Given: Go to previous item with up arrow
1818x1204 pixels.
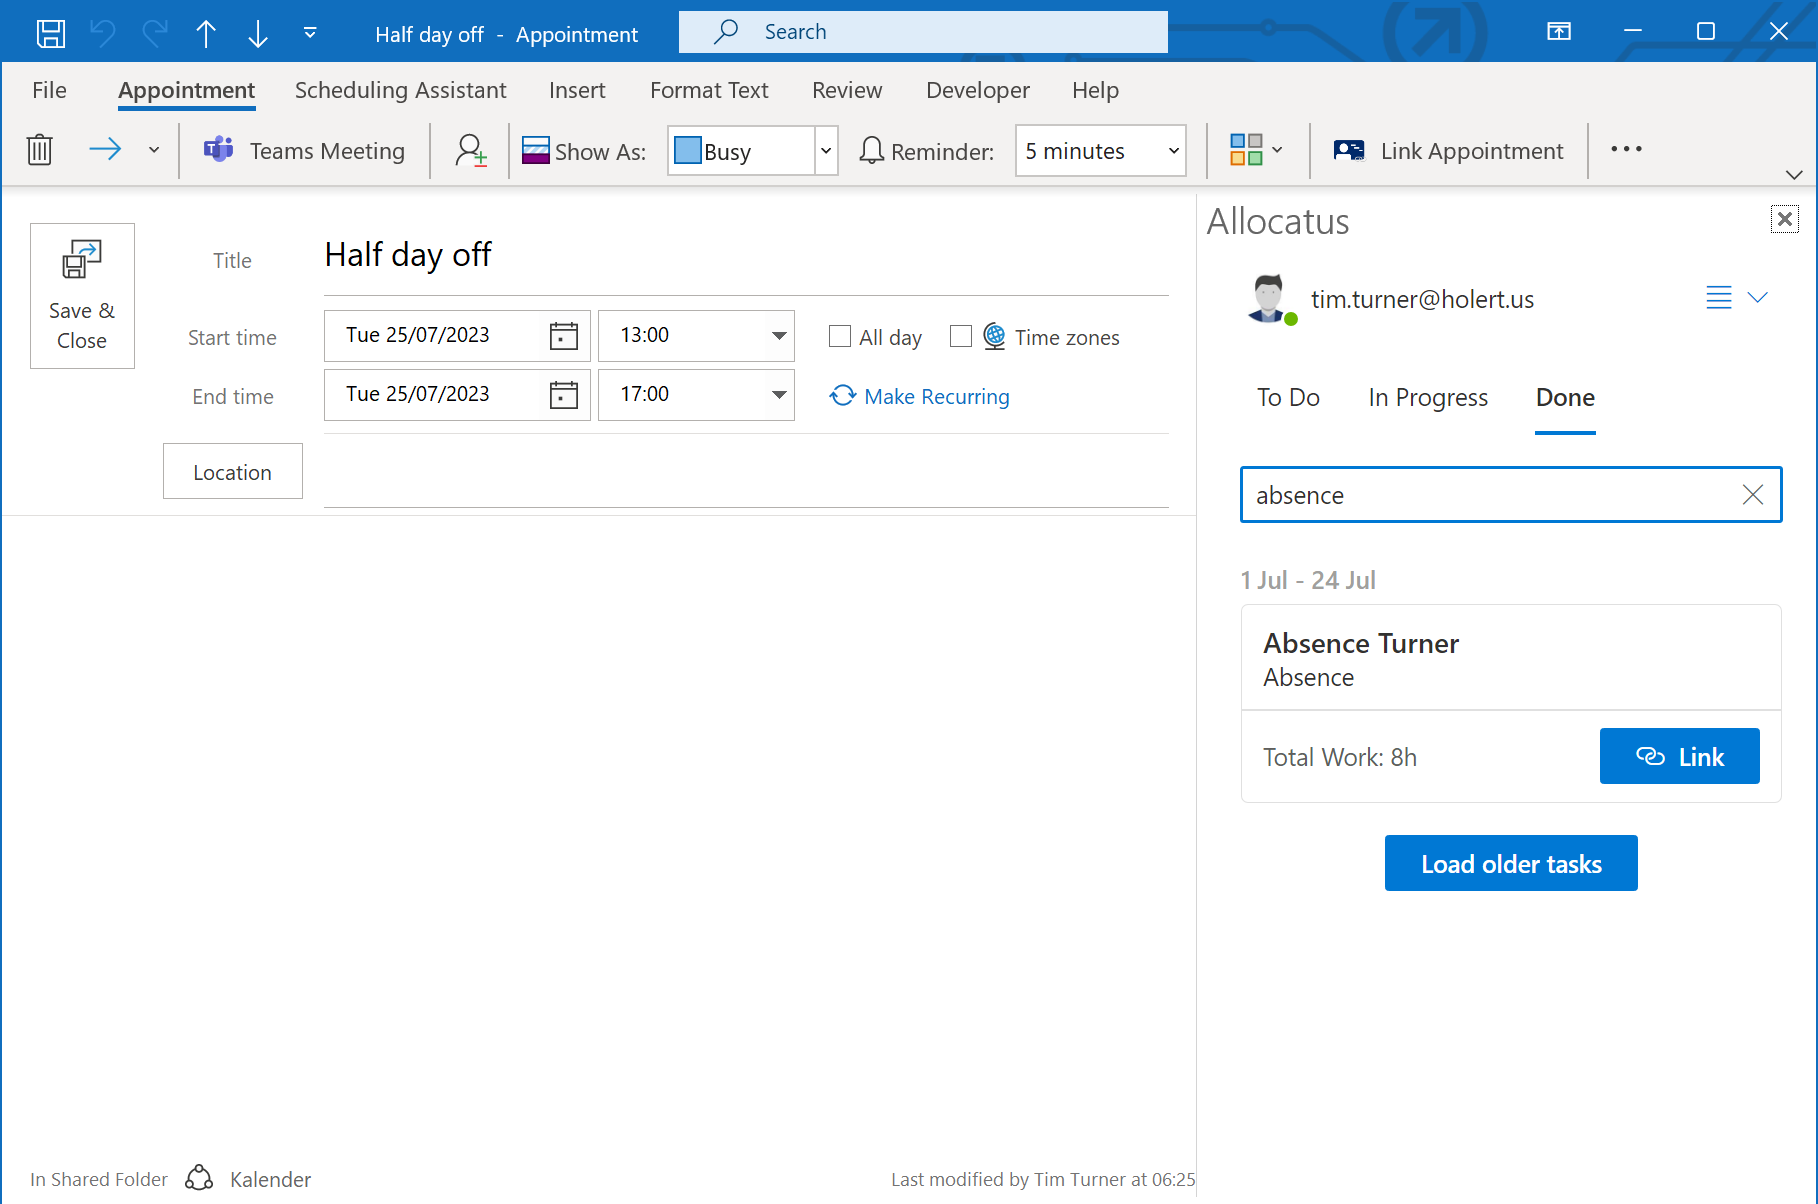Looking at the screenshot, I should (206, 34).
